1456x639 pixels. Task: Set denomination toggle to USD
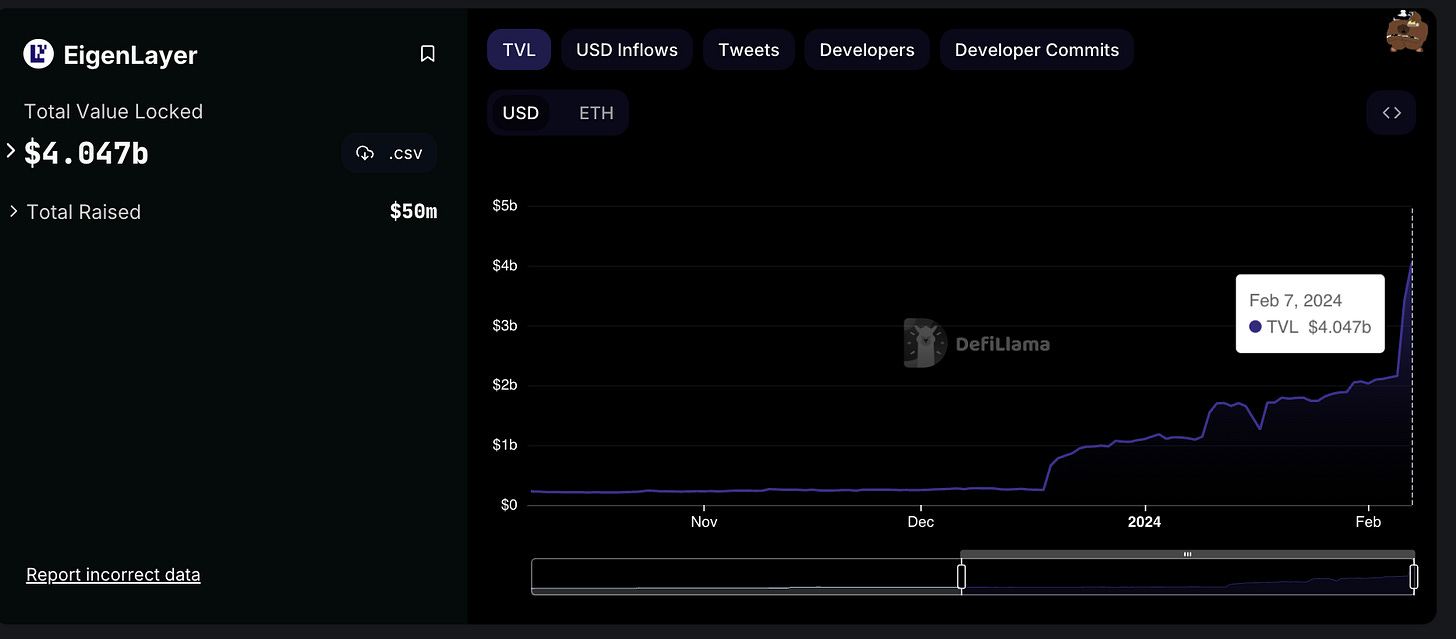(521, 112)
